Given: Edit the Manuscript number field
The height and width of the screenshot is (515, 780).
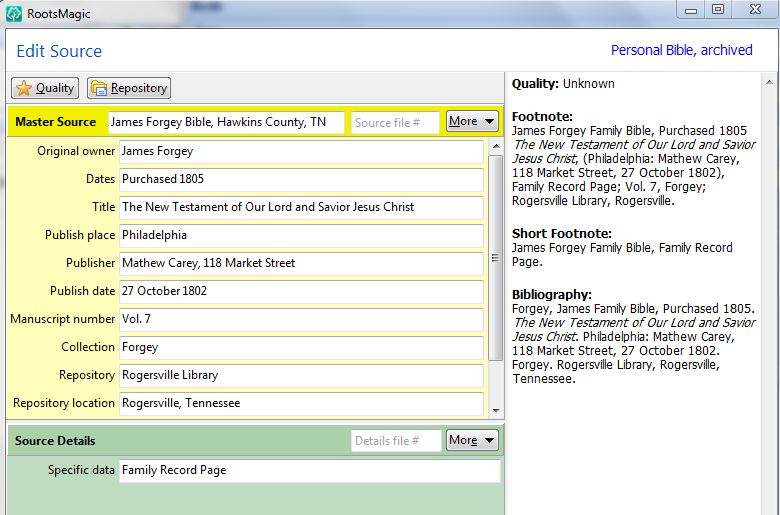Looking at the screenshot, I should (x=301, y=319).
